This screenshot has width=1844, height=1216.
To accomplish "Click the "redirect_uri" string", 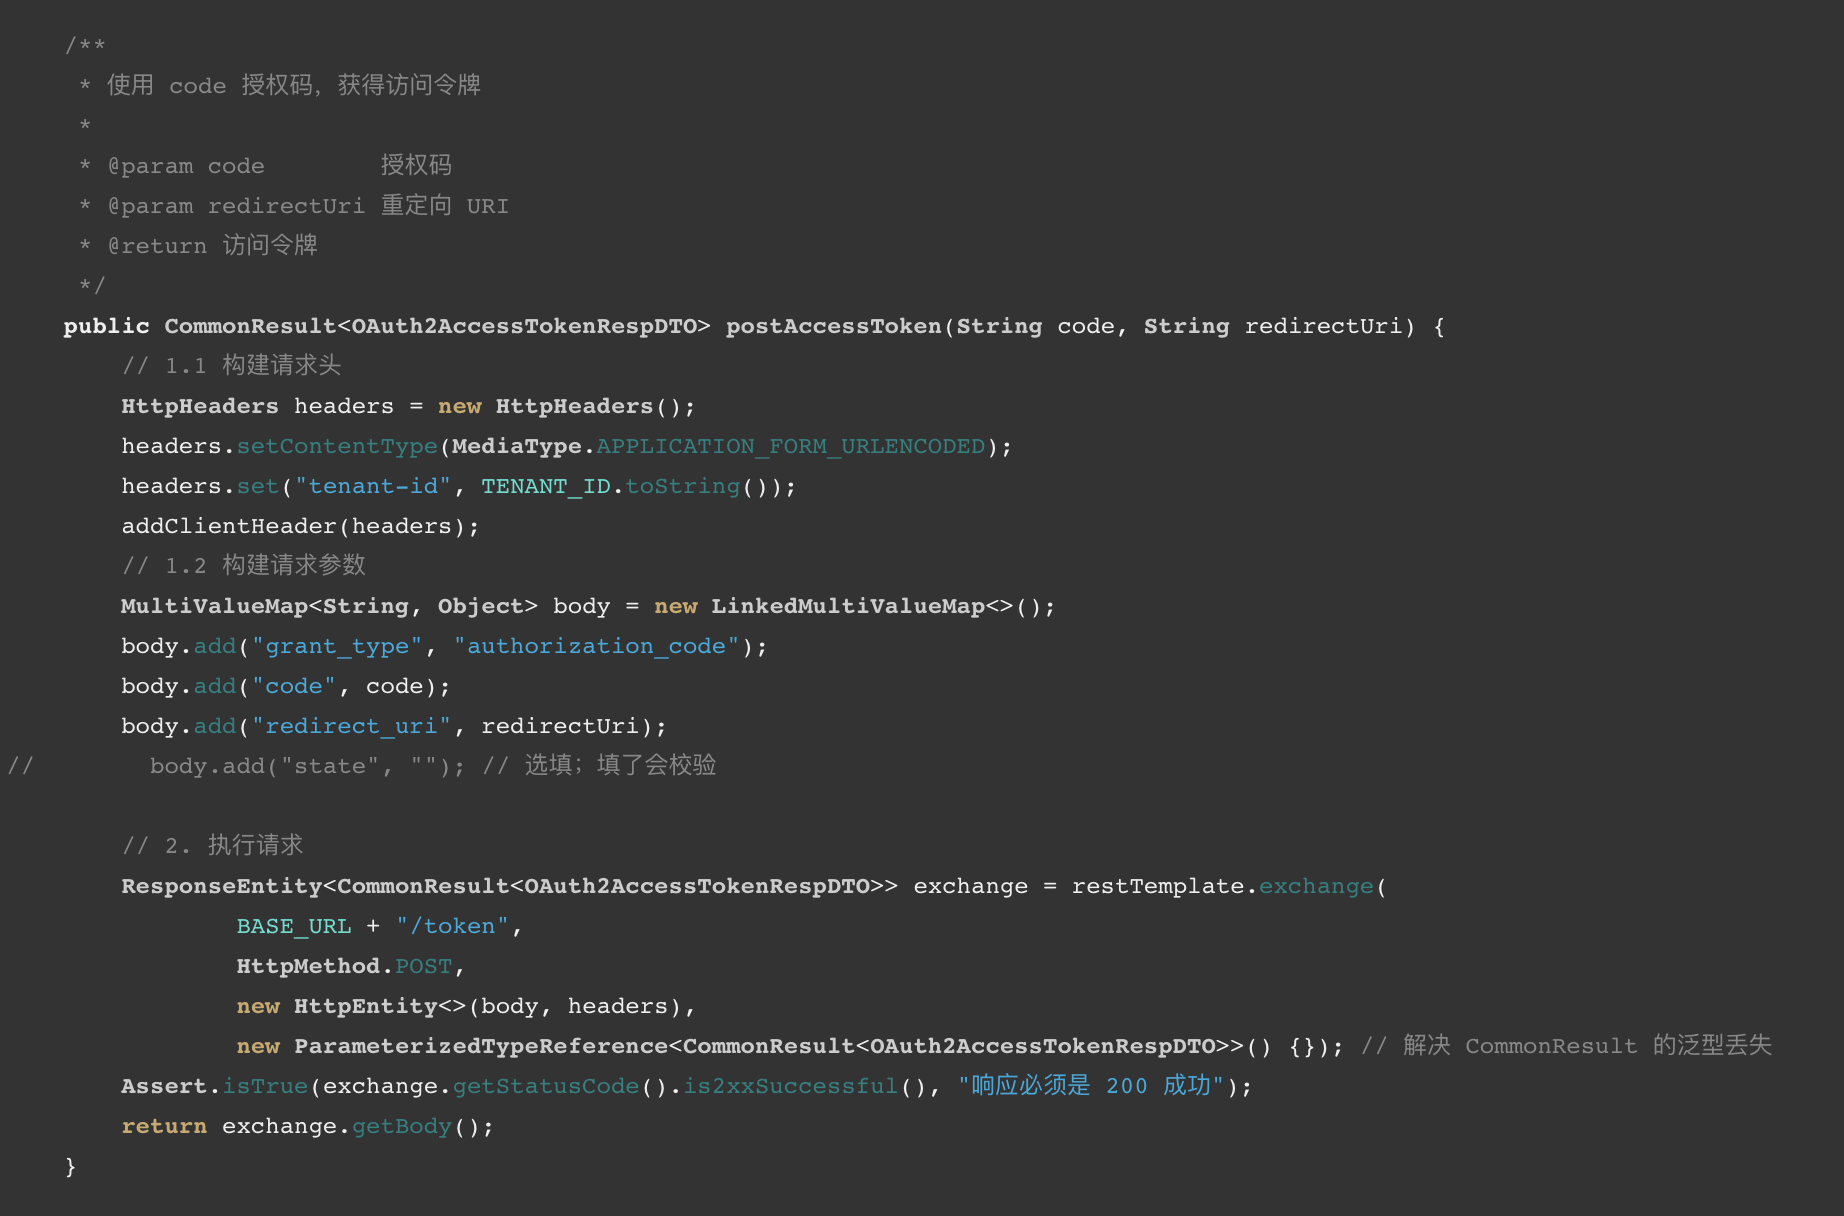I will (x=351, y=726).
